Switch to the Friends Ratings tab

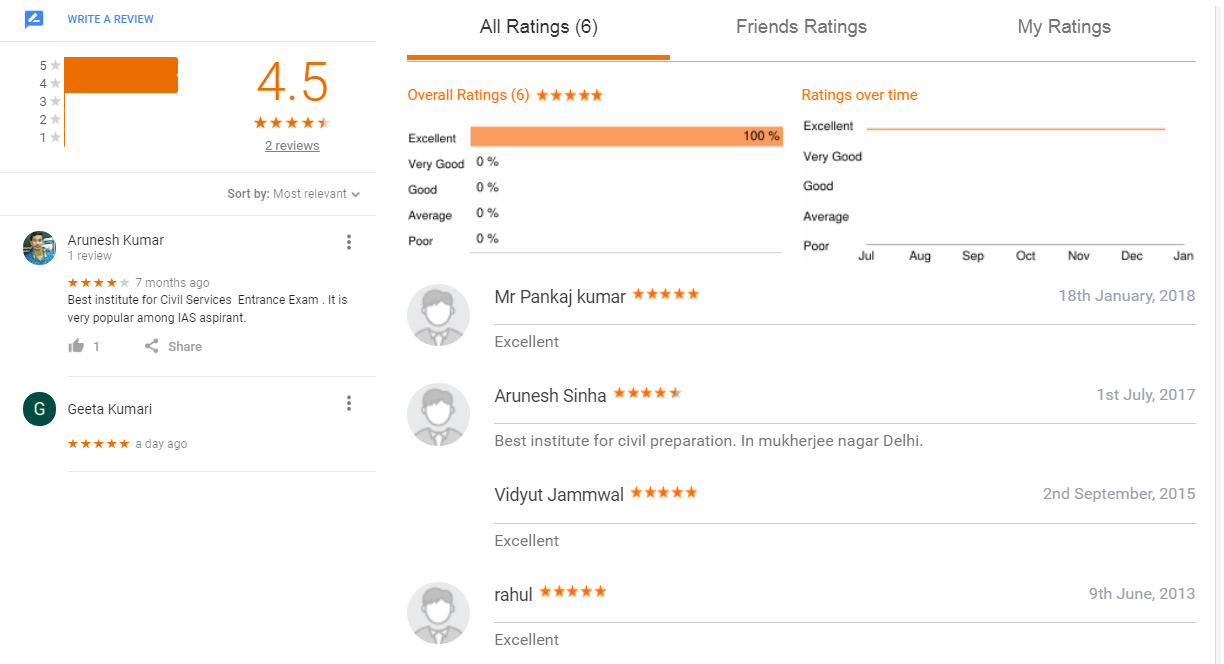click(801, 27)
